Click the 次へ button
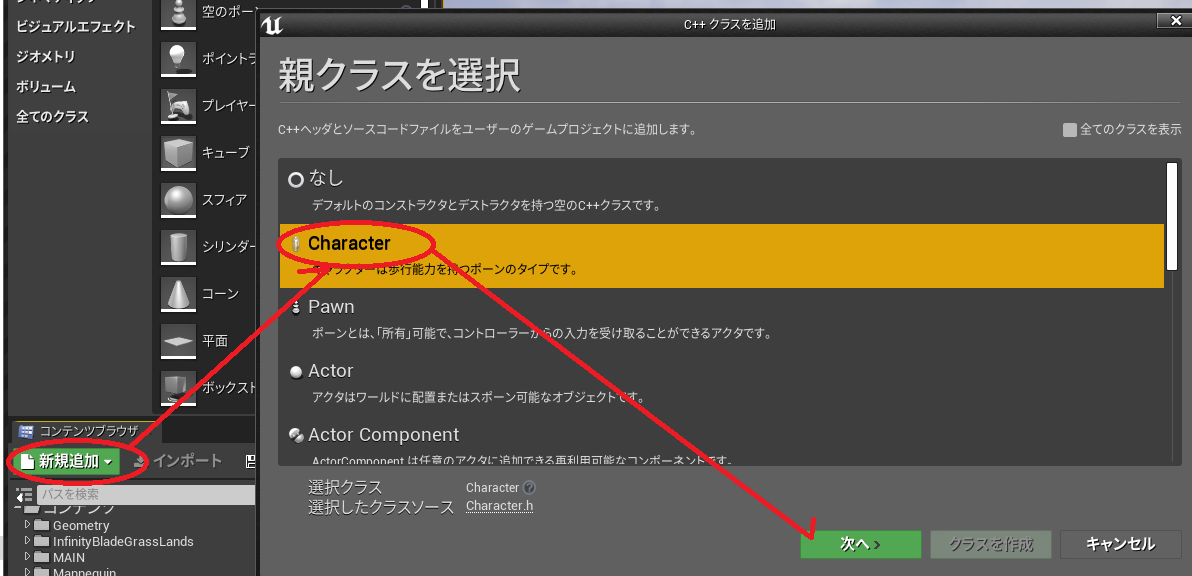The width and height of the screenshot is (1192, 576). click(861, 544)
